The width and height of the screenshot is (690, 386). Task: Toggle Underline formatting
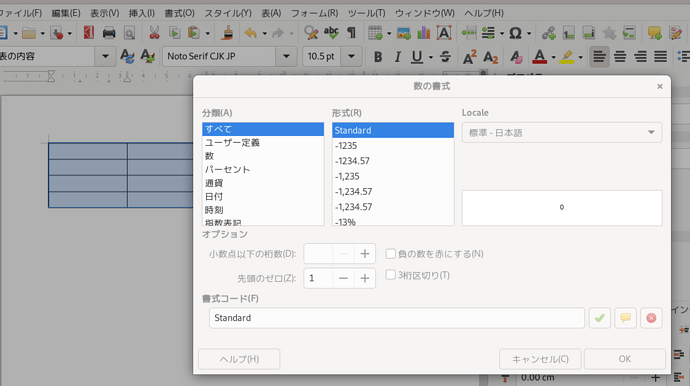tap(417, 56)
